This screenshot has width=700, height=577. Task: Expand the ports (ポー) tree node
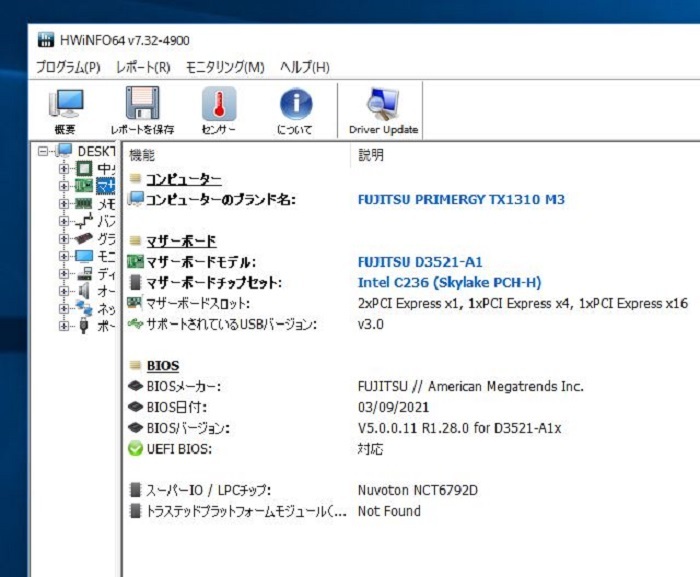click(x=64, y=326)
